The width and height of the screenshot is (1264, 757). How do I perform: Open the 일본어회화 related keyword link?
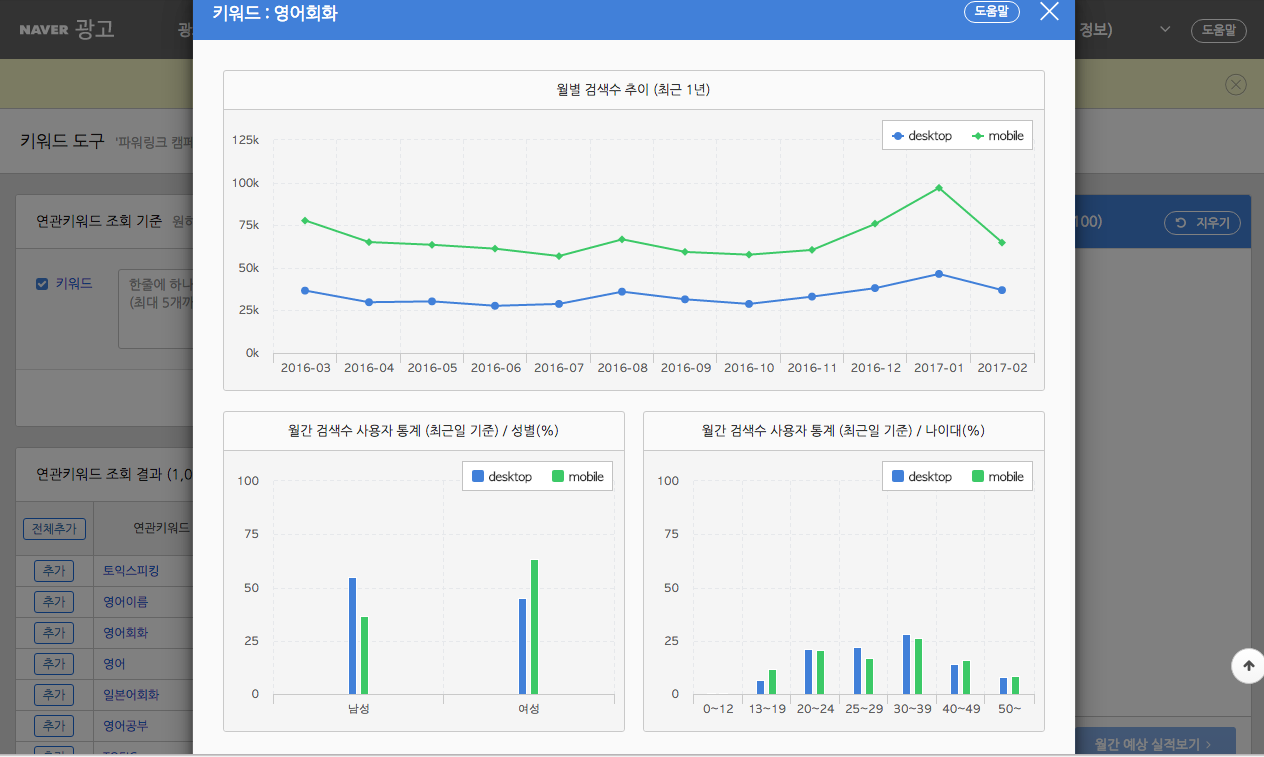click(x=131, y=695)
